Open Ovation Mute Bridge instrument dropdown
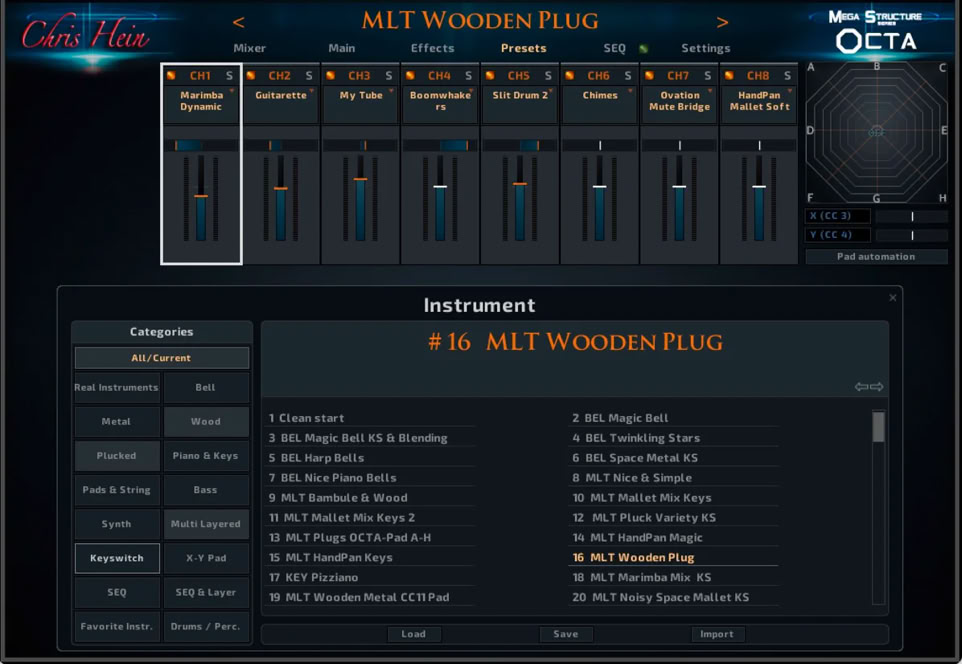The height and width of the screenshot is (664, 962). 680,104
